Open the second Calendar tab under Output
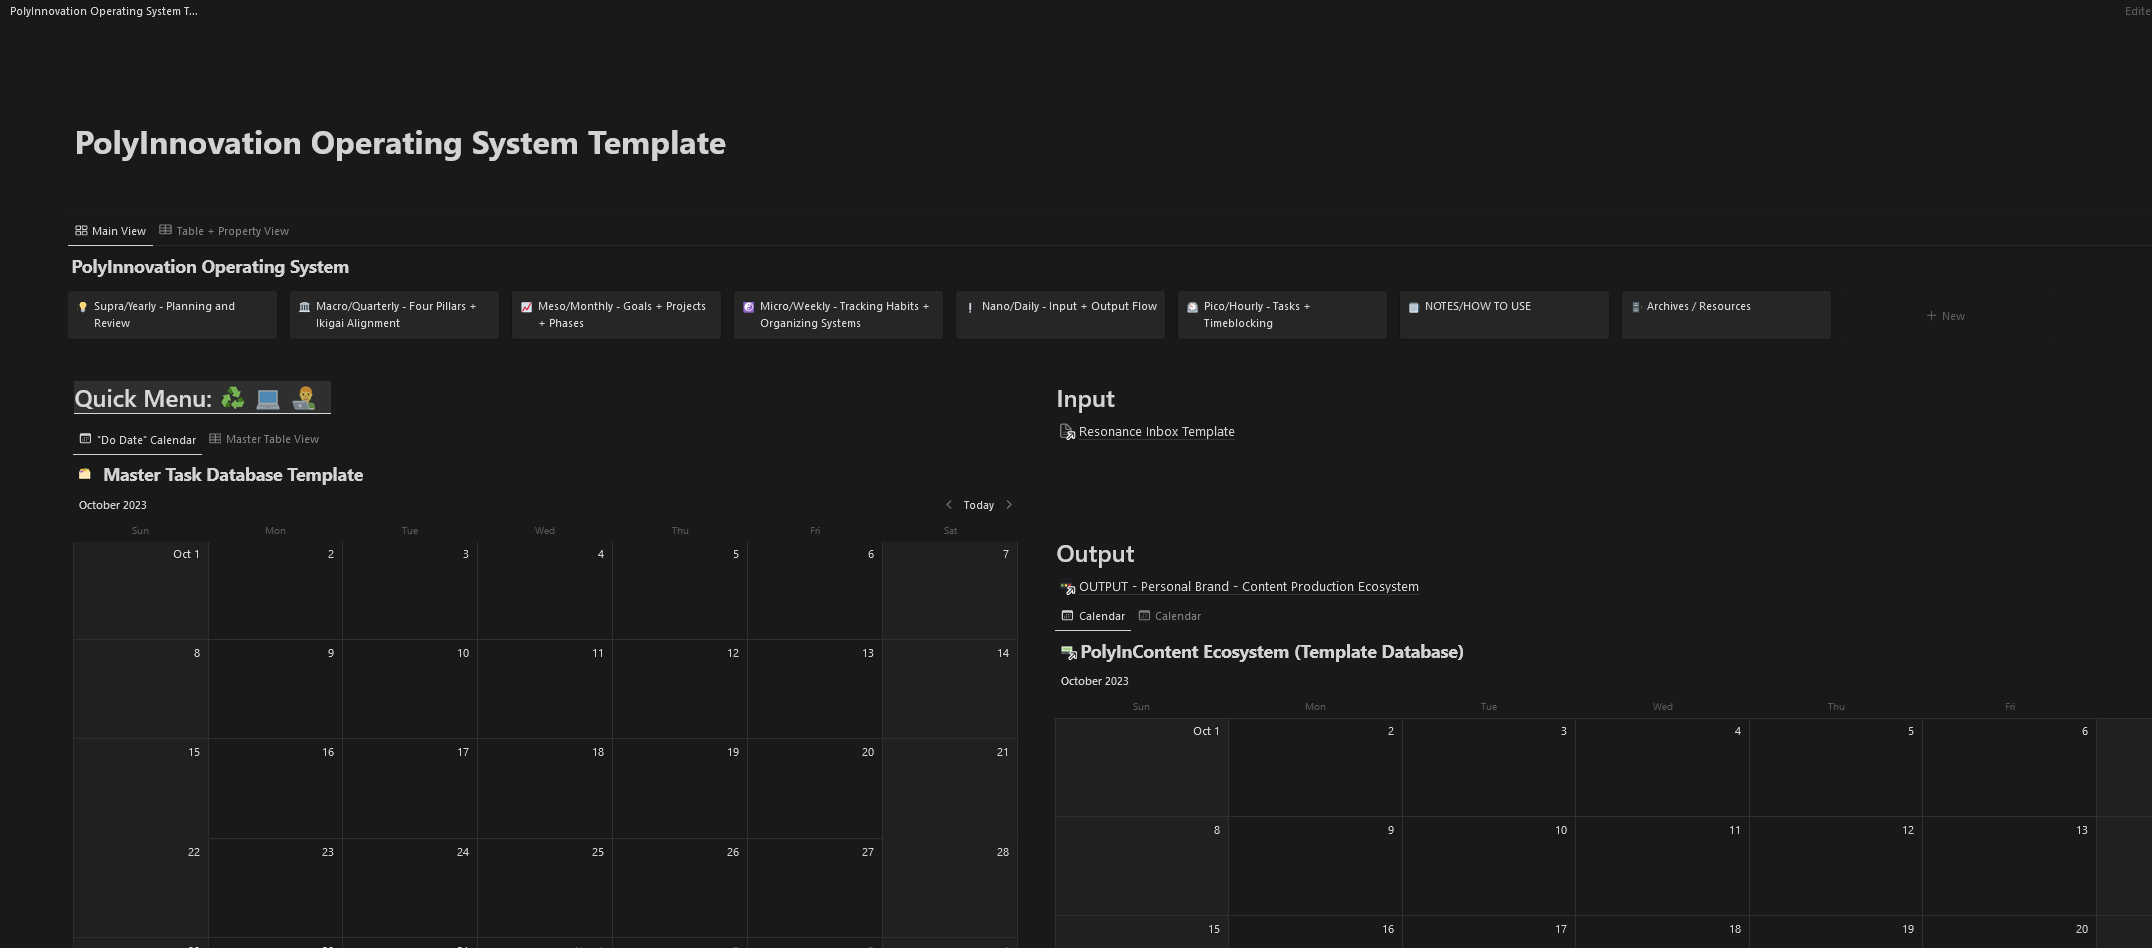Image resolution: width=2152 pixels, height=948 pixels. pyautogui.click(x=1170, y=616)
